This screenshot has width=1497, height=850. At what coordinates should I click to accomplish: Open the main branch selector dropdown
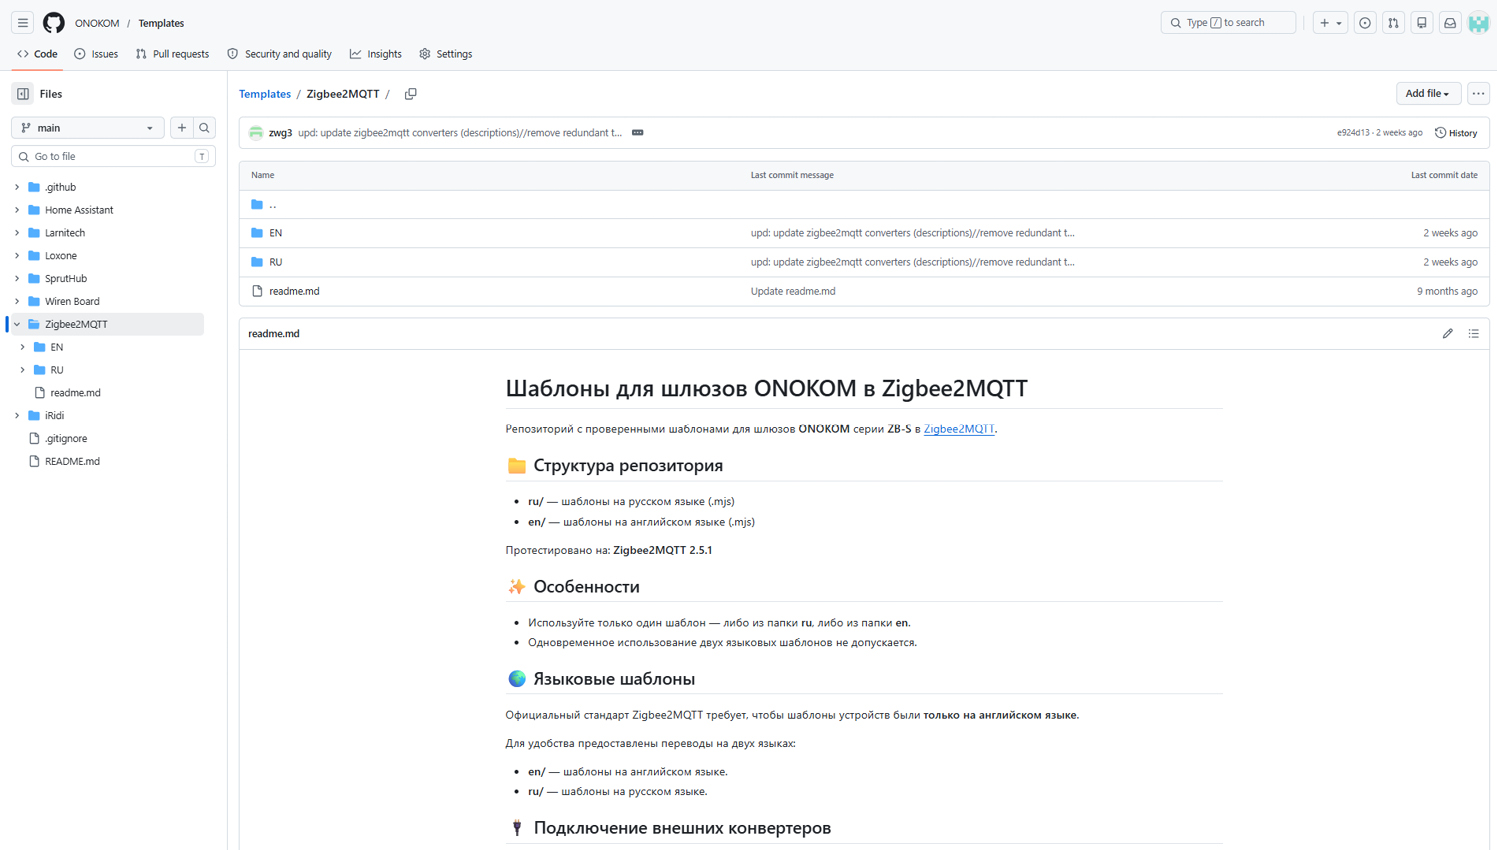pyautogui.click(x=88, y=128)
